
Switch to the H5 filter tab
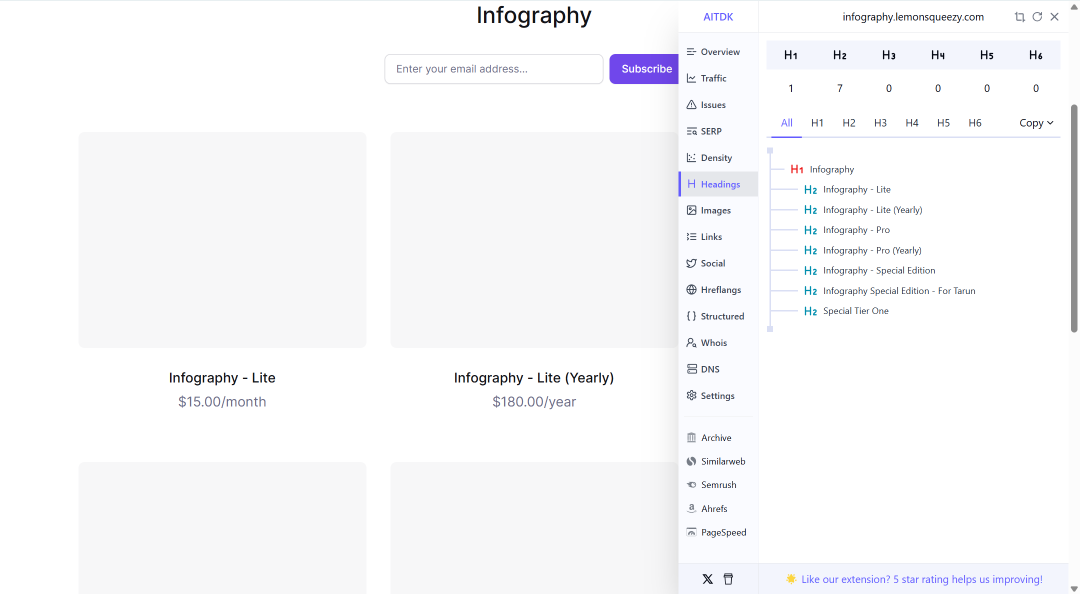pos(943,123)
